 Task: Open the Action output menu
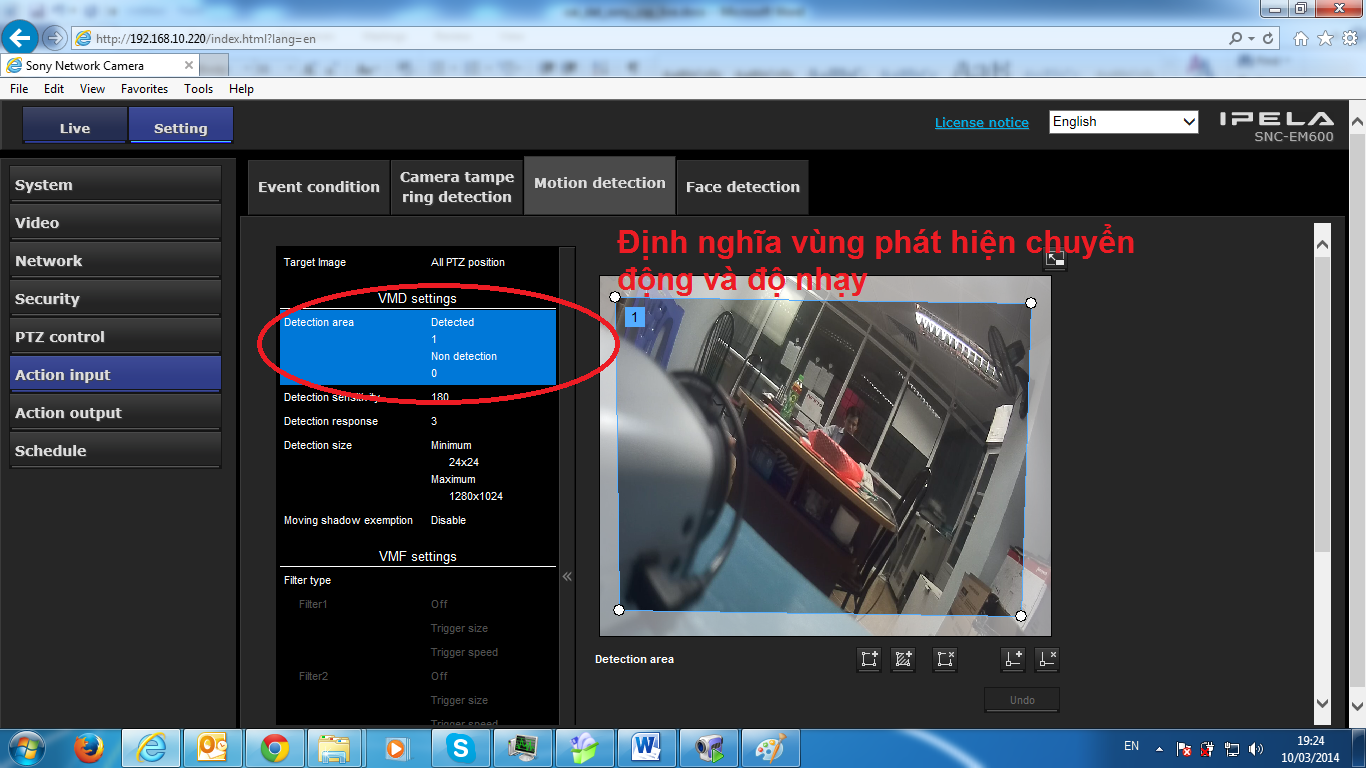(115, 413)
